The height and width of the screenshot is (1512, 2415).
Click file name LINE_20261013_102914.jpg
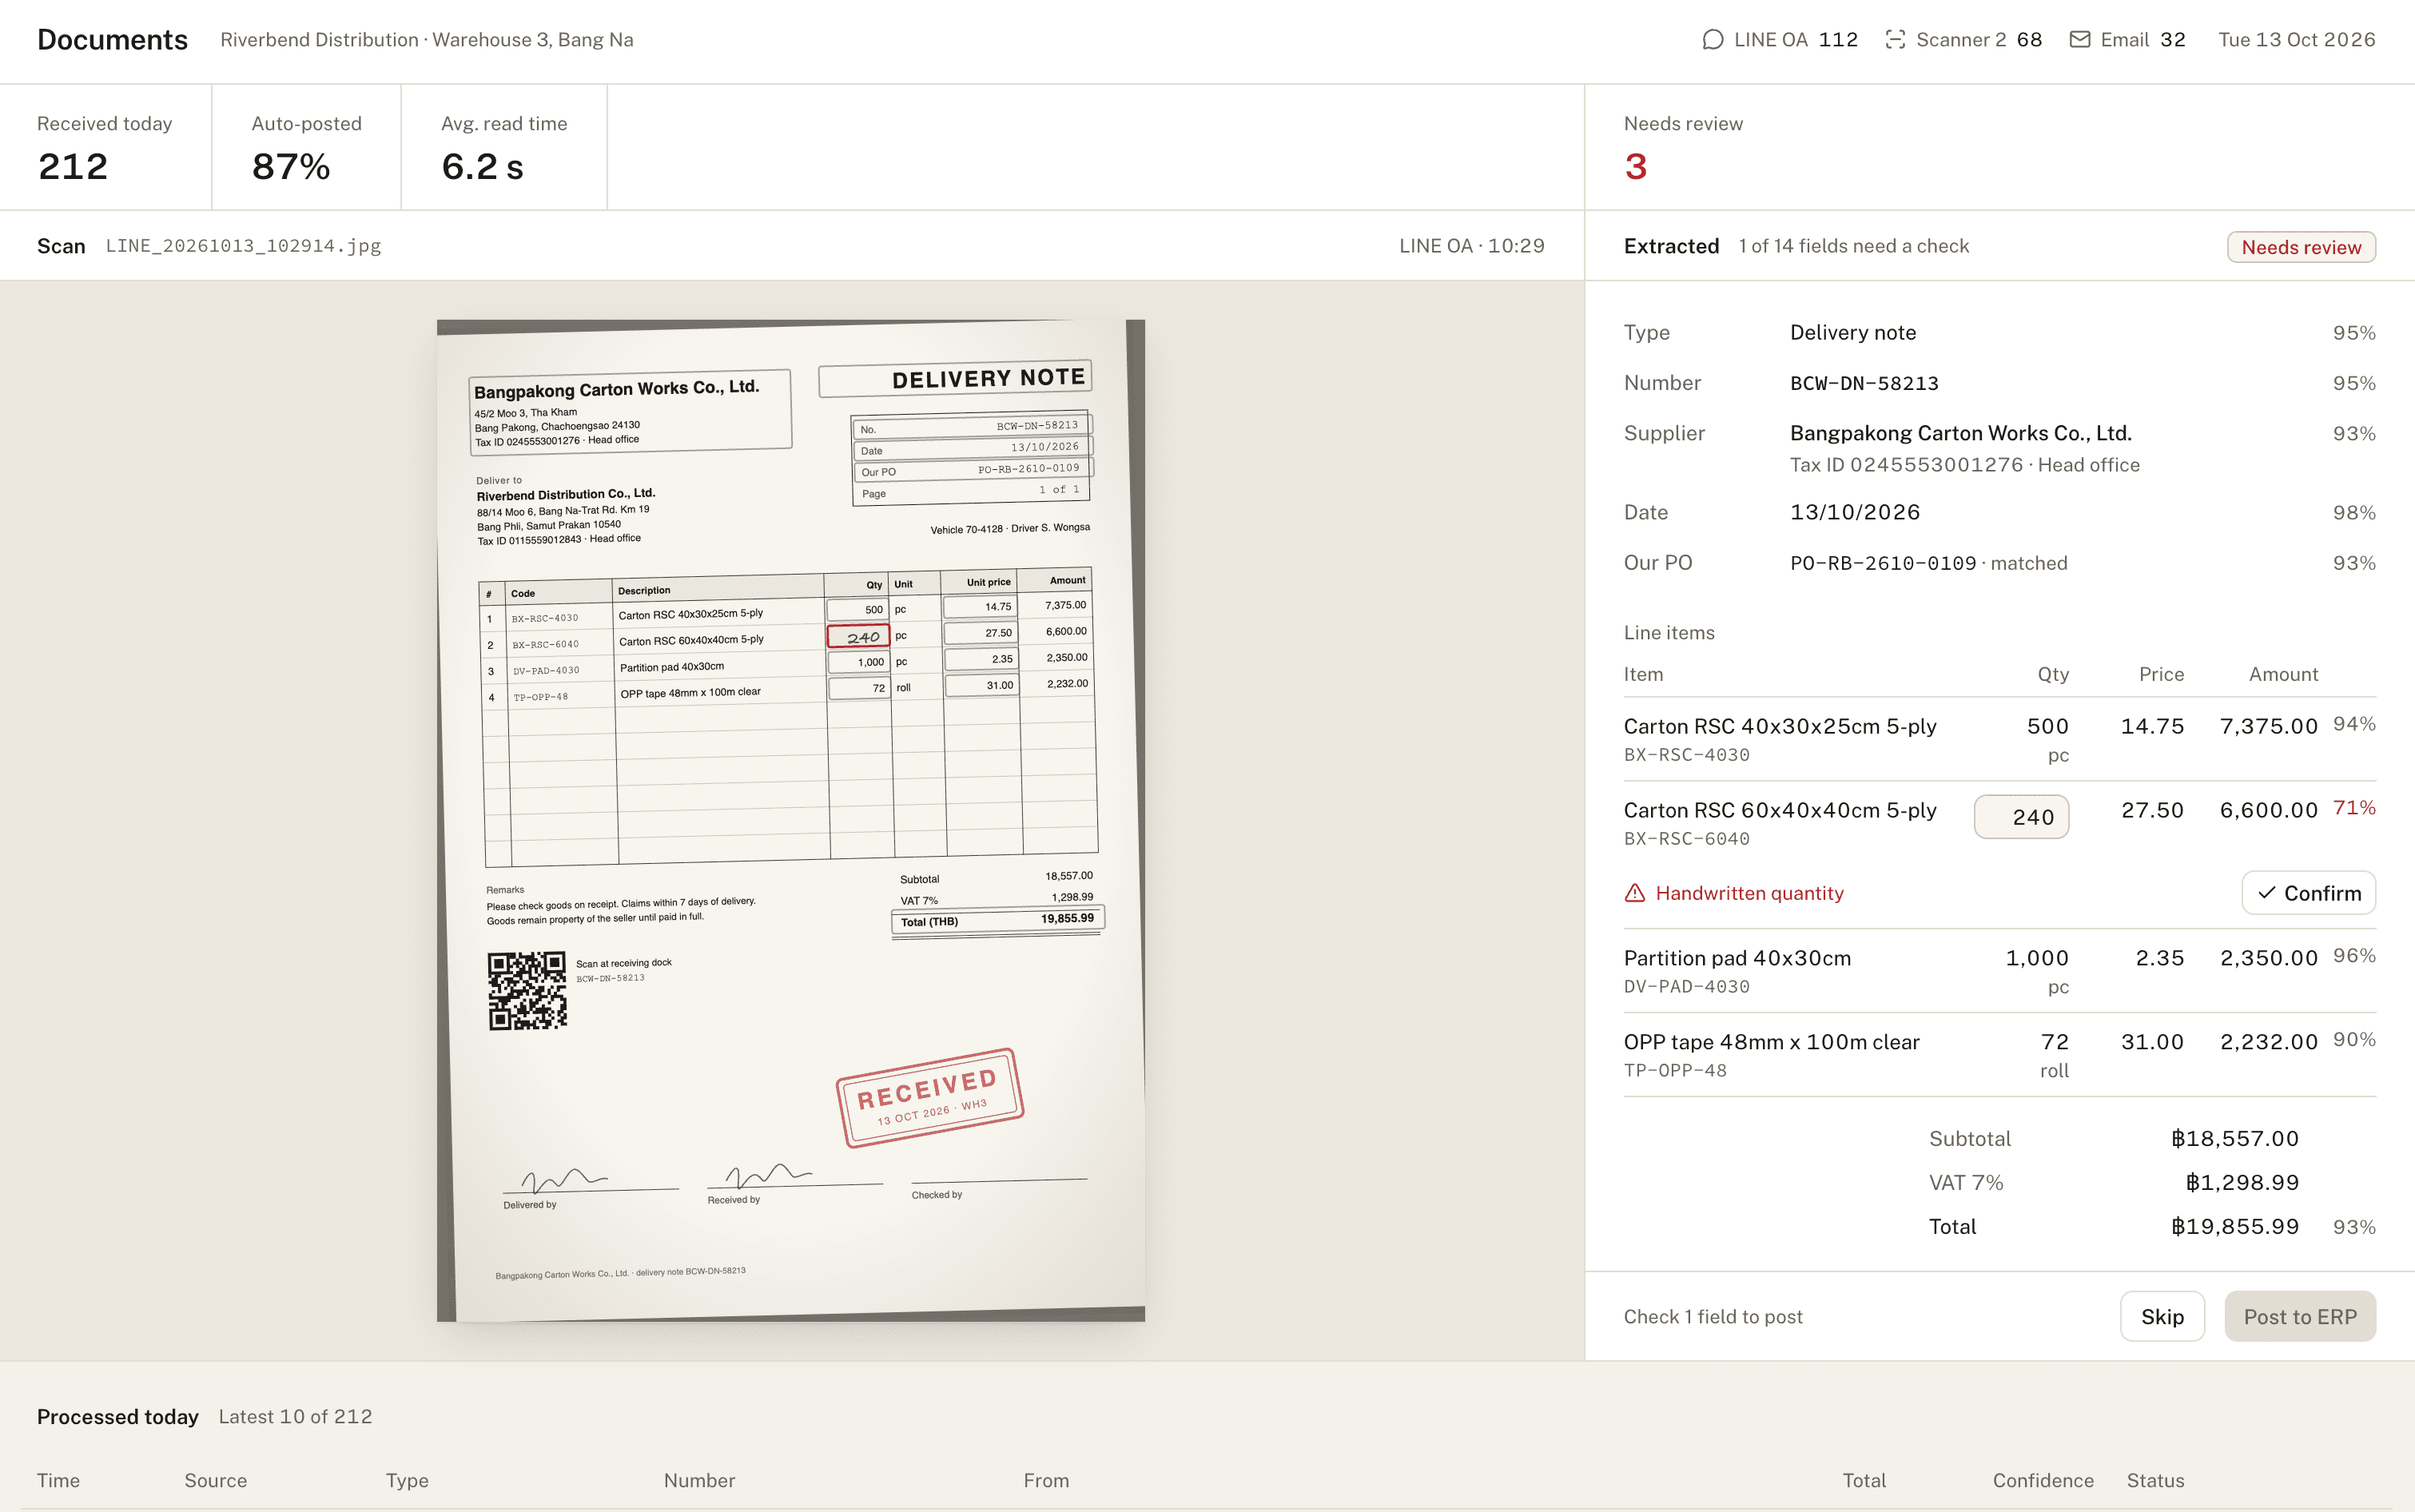click(244, 246)
